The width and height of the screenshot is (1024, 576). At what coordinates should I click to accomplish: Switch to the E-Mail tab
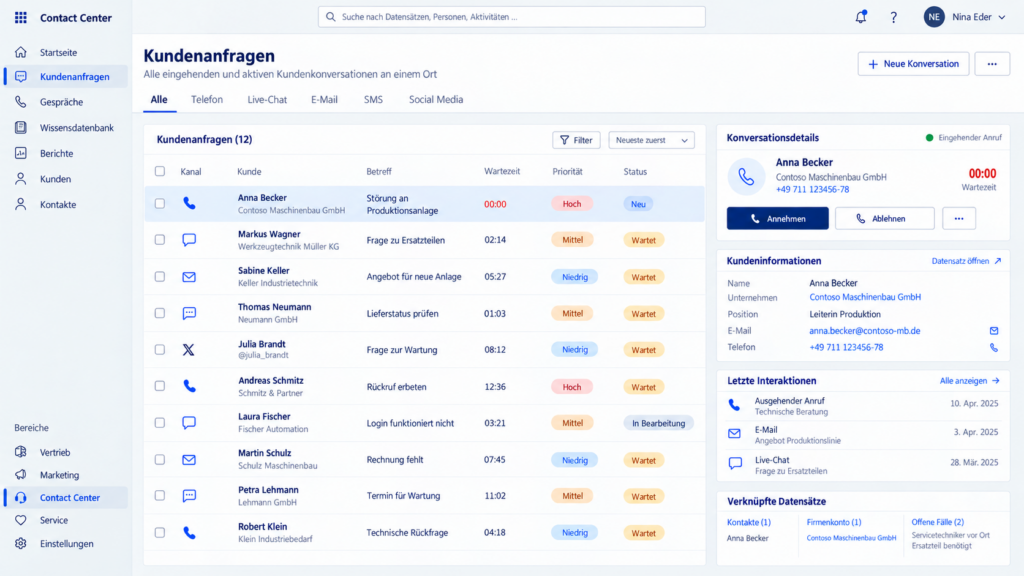pyautogui.click(x=324, y=99)
